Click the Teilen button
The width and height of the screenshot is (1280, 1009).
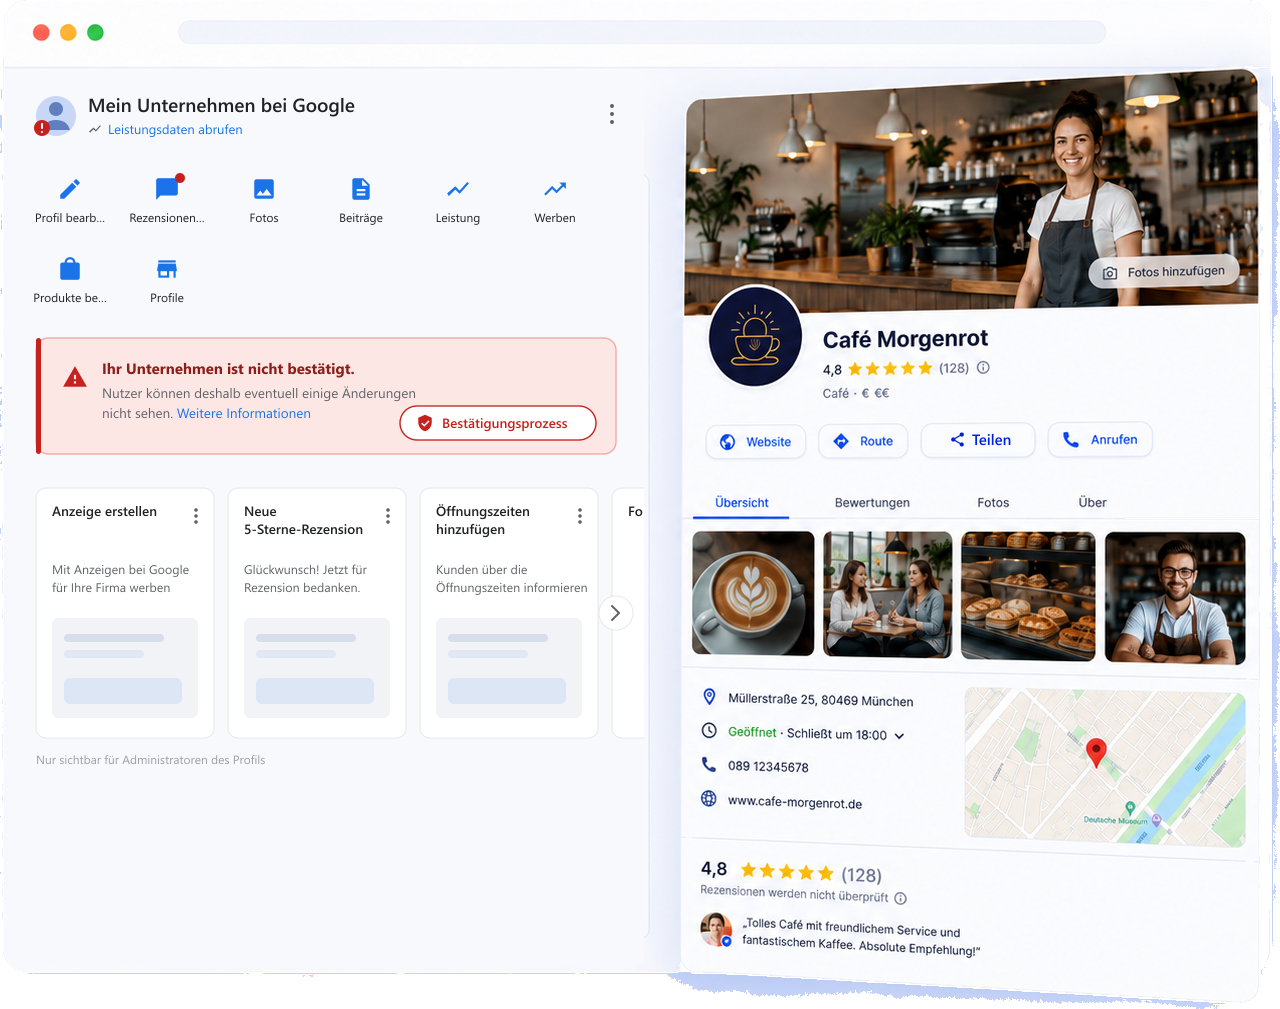(x=978, y=440)
